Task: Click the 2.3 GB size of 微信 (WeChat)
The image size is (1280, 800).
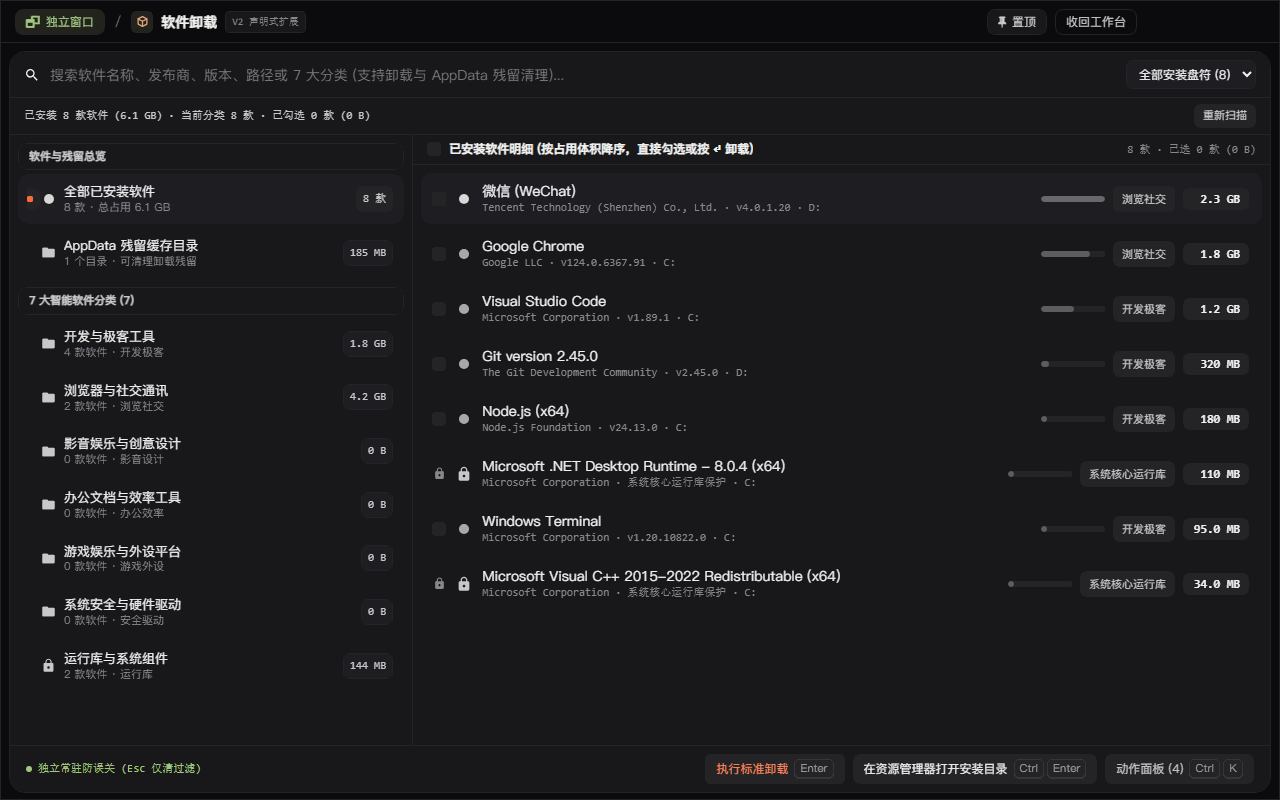Action: pos(1216,199)
